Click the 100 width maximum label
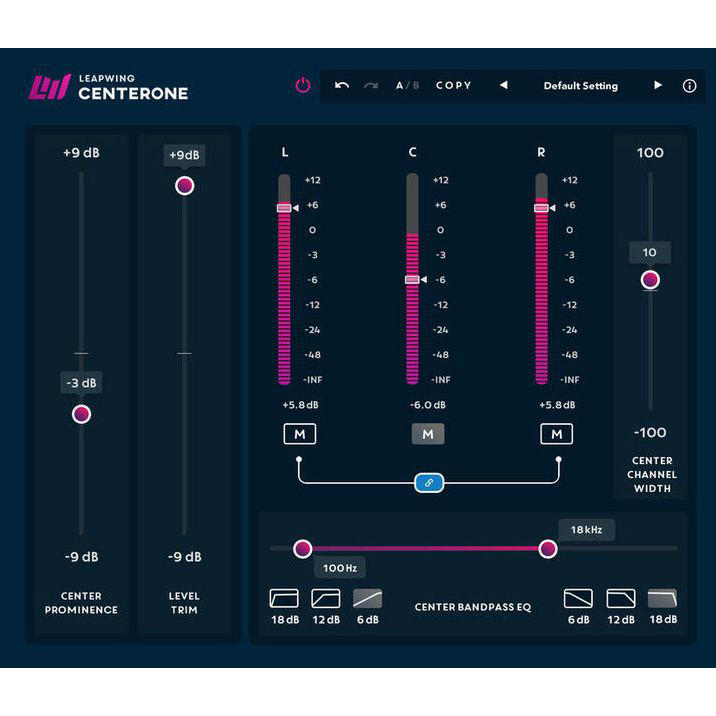 [x=650, y=153]
